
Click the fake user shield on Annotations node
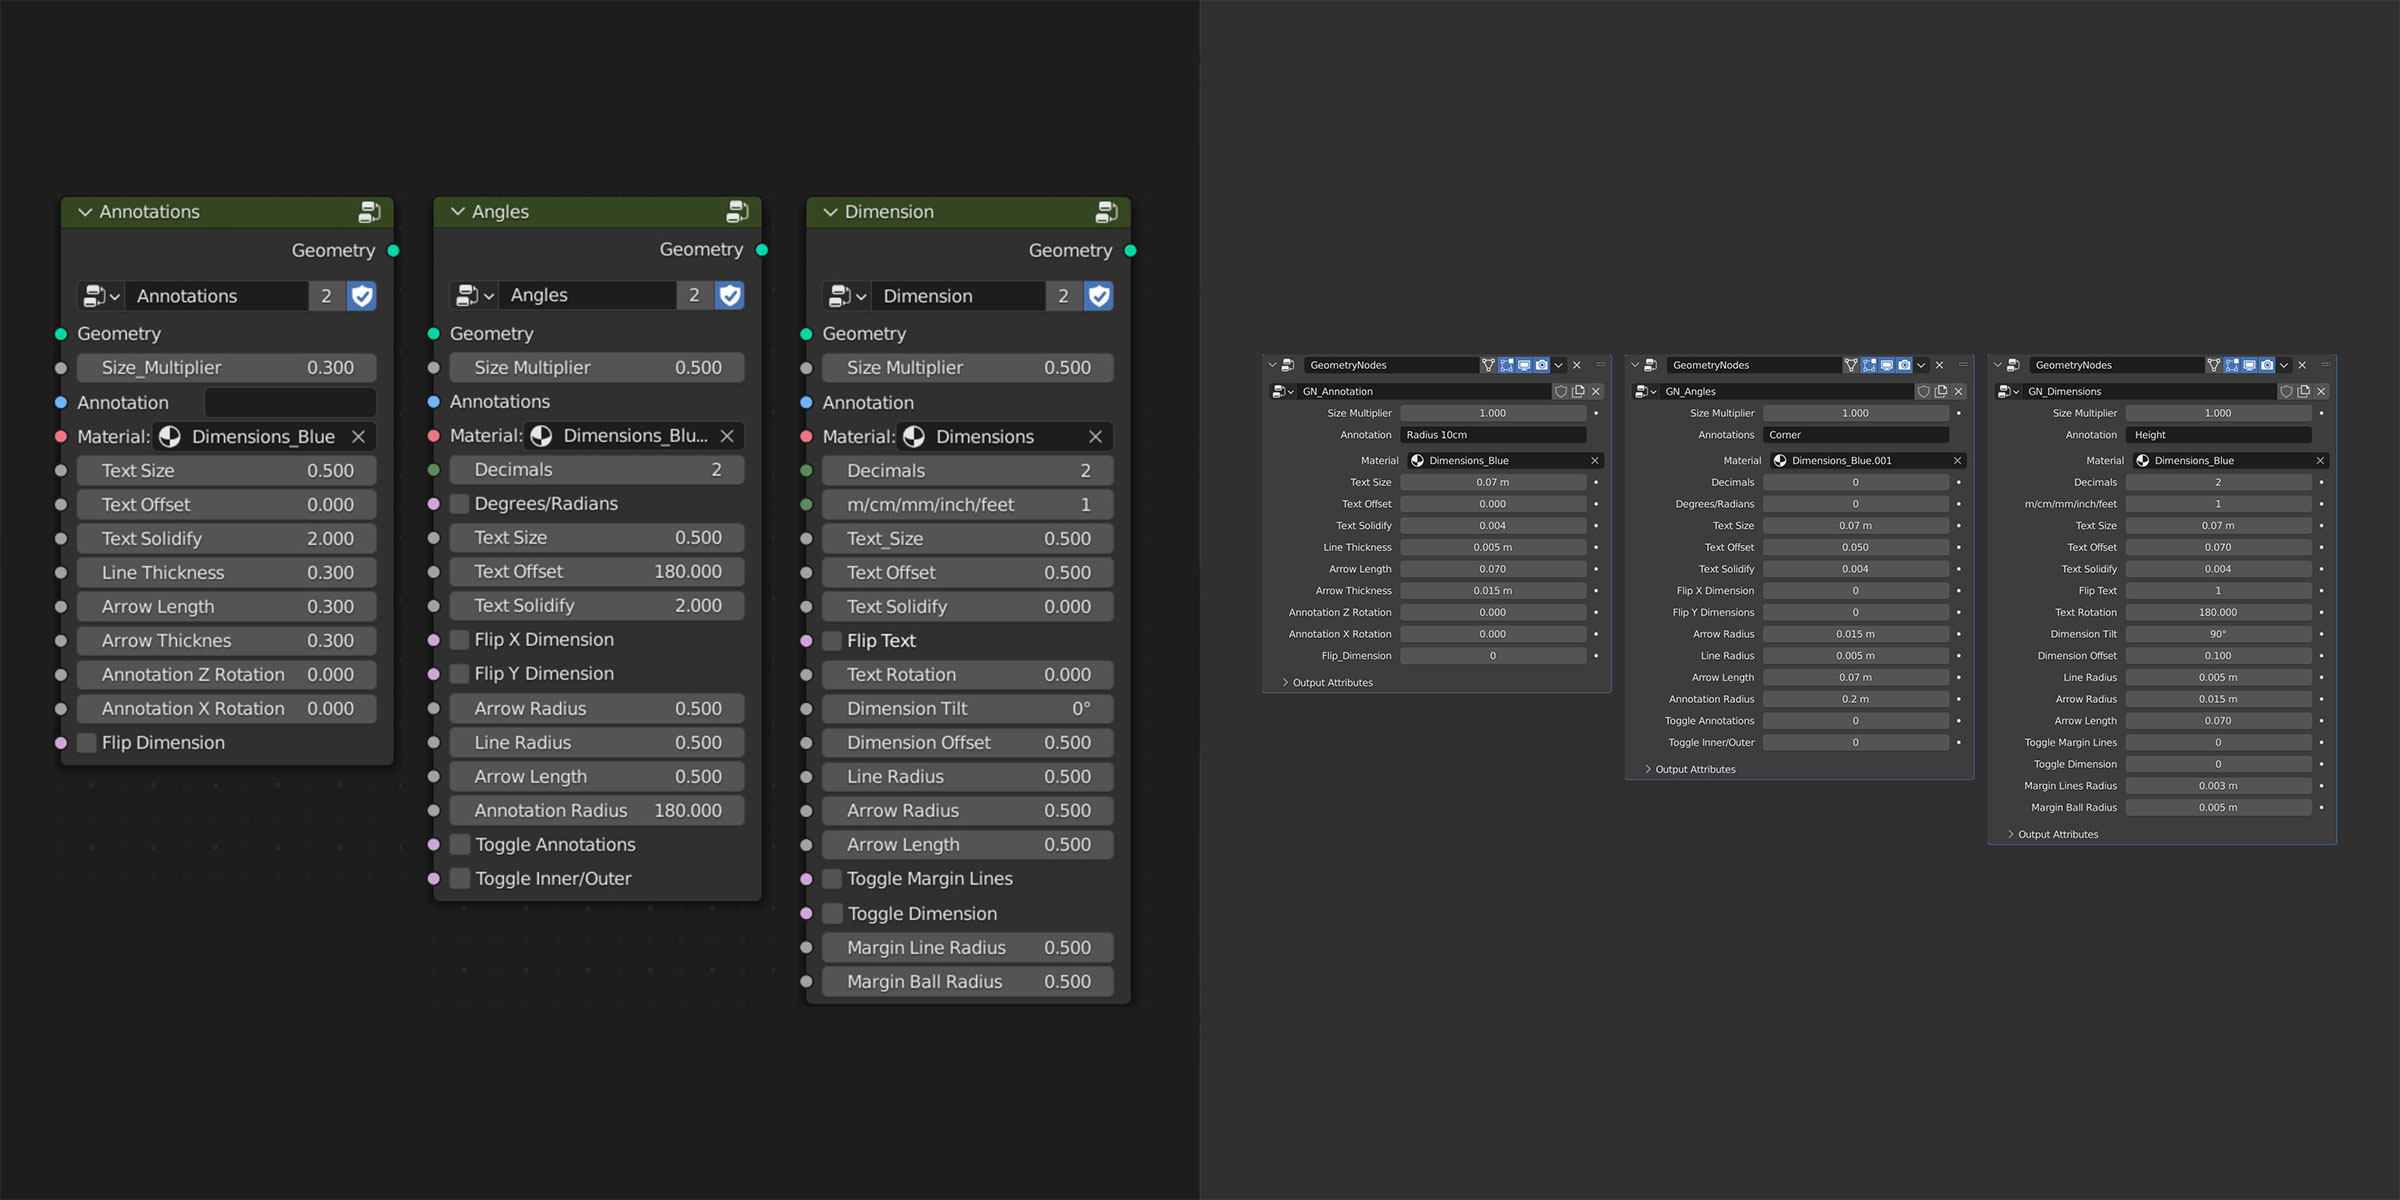362,296
